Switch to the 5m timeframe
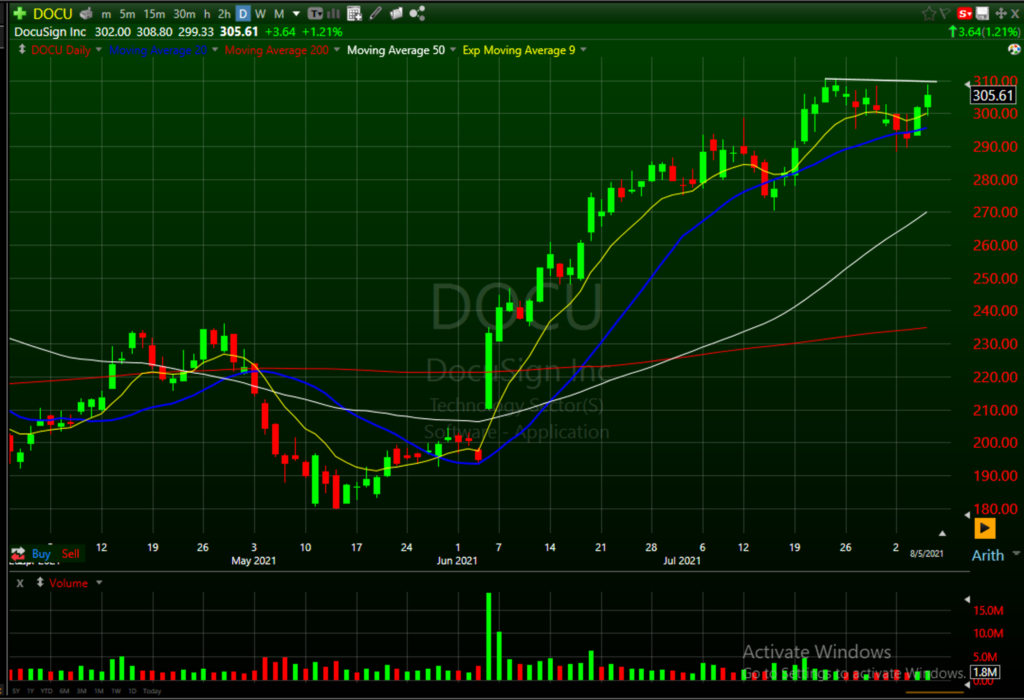This screenshot has height=700, width=1024. pos(127,14)
